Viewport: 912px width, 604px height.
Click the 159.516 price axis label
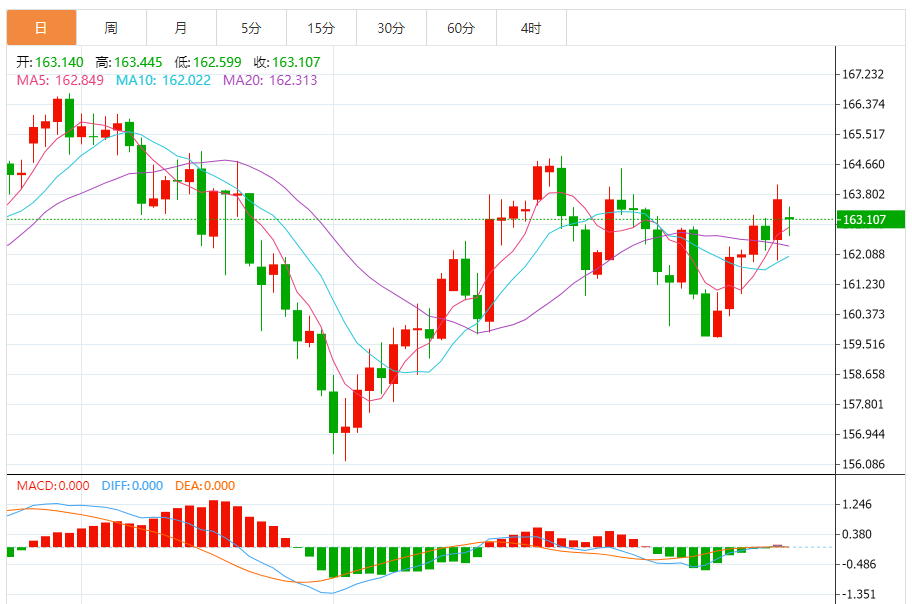coord(863,344)
